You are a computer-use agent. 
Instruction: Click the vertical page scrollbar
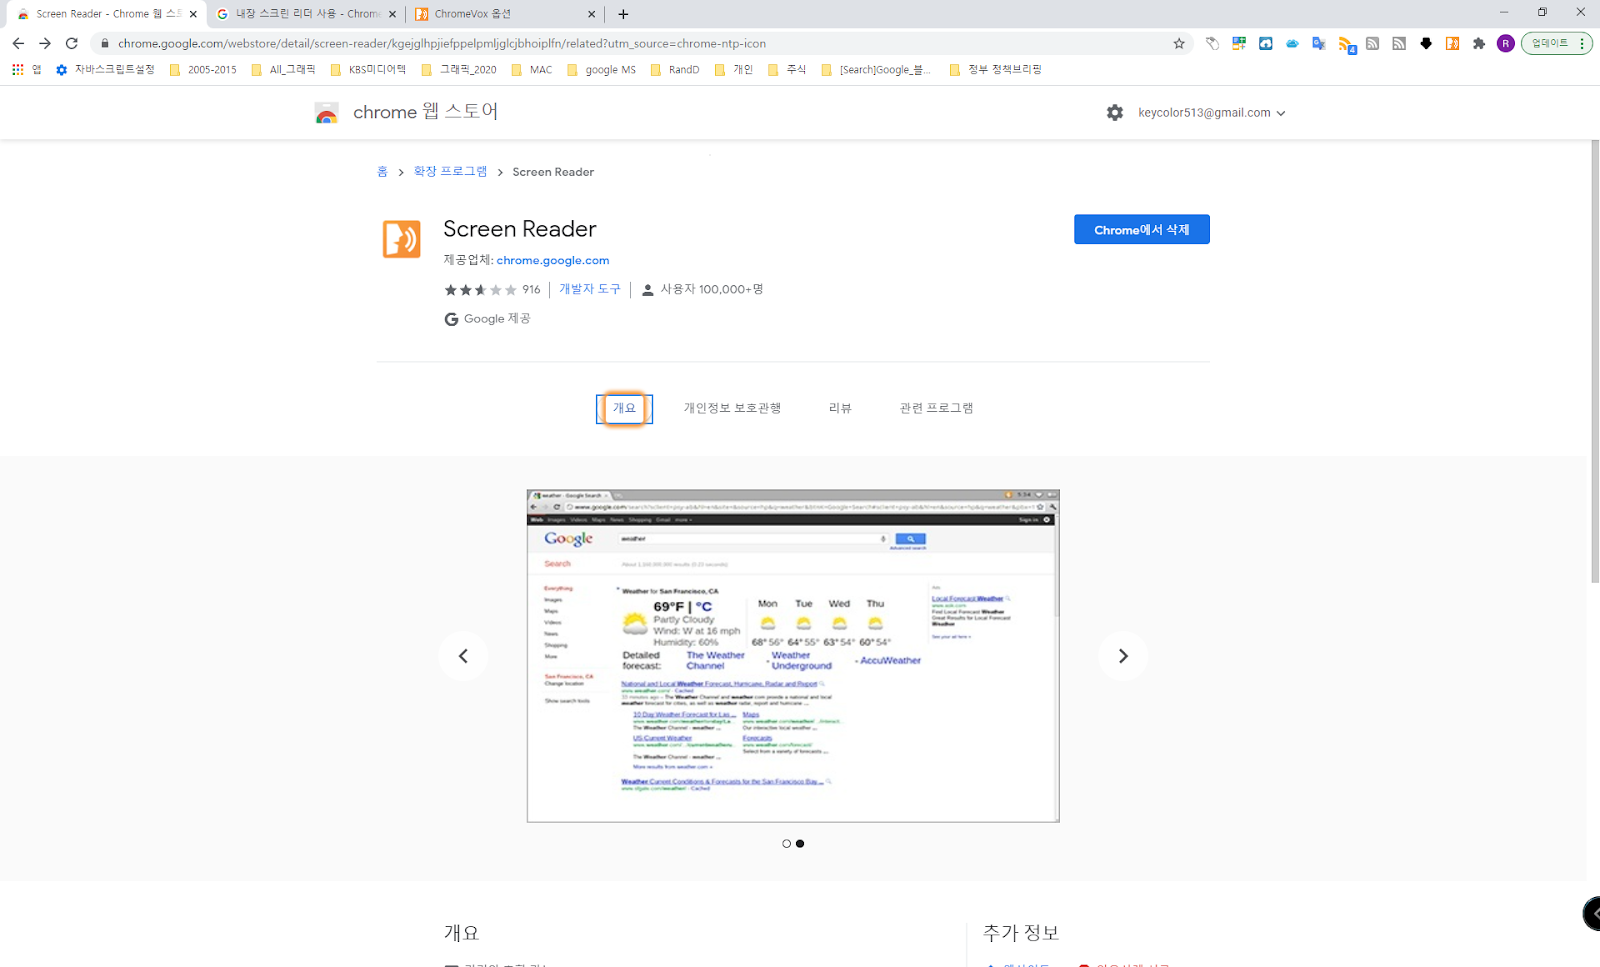click(x=1595, y=362)
